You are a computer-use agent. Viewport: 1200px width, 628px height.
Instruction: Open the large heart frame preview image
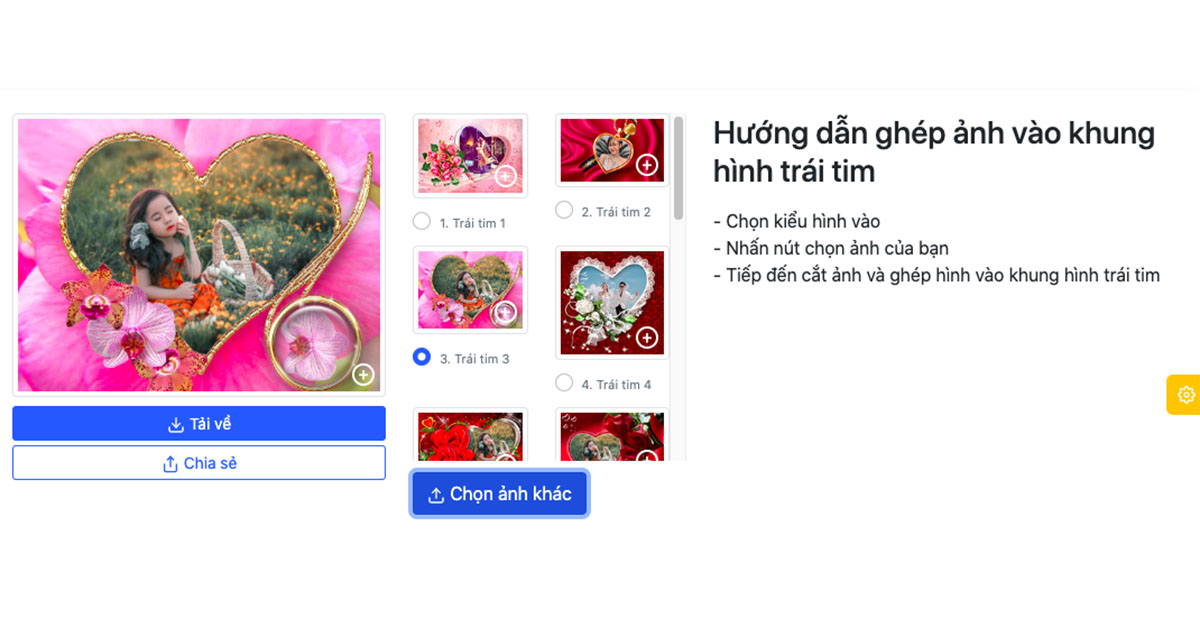coord(199,255)
